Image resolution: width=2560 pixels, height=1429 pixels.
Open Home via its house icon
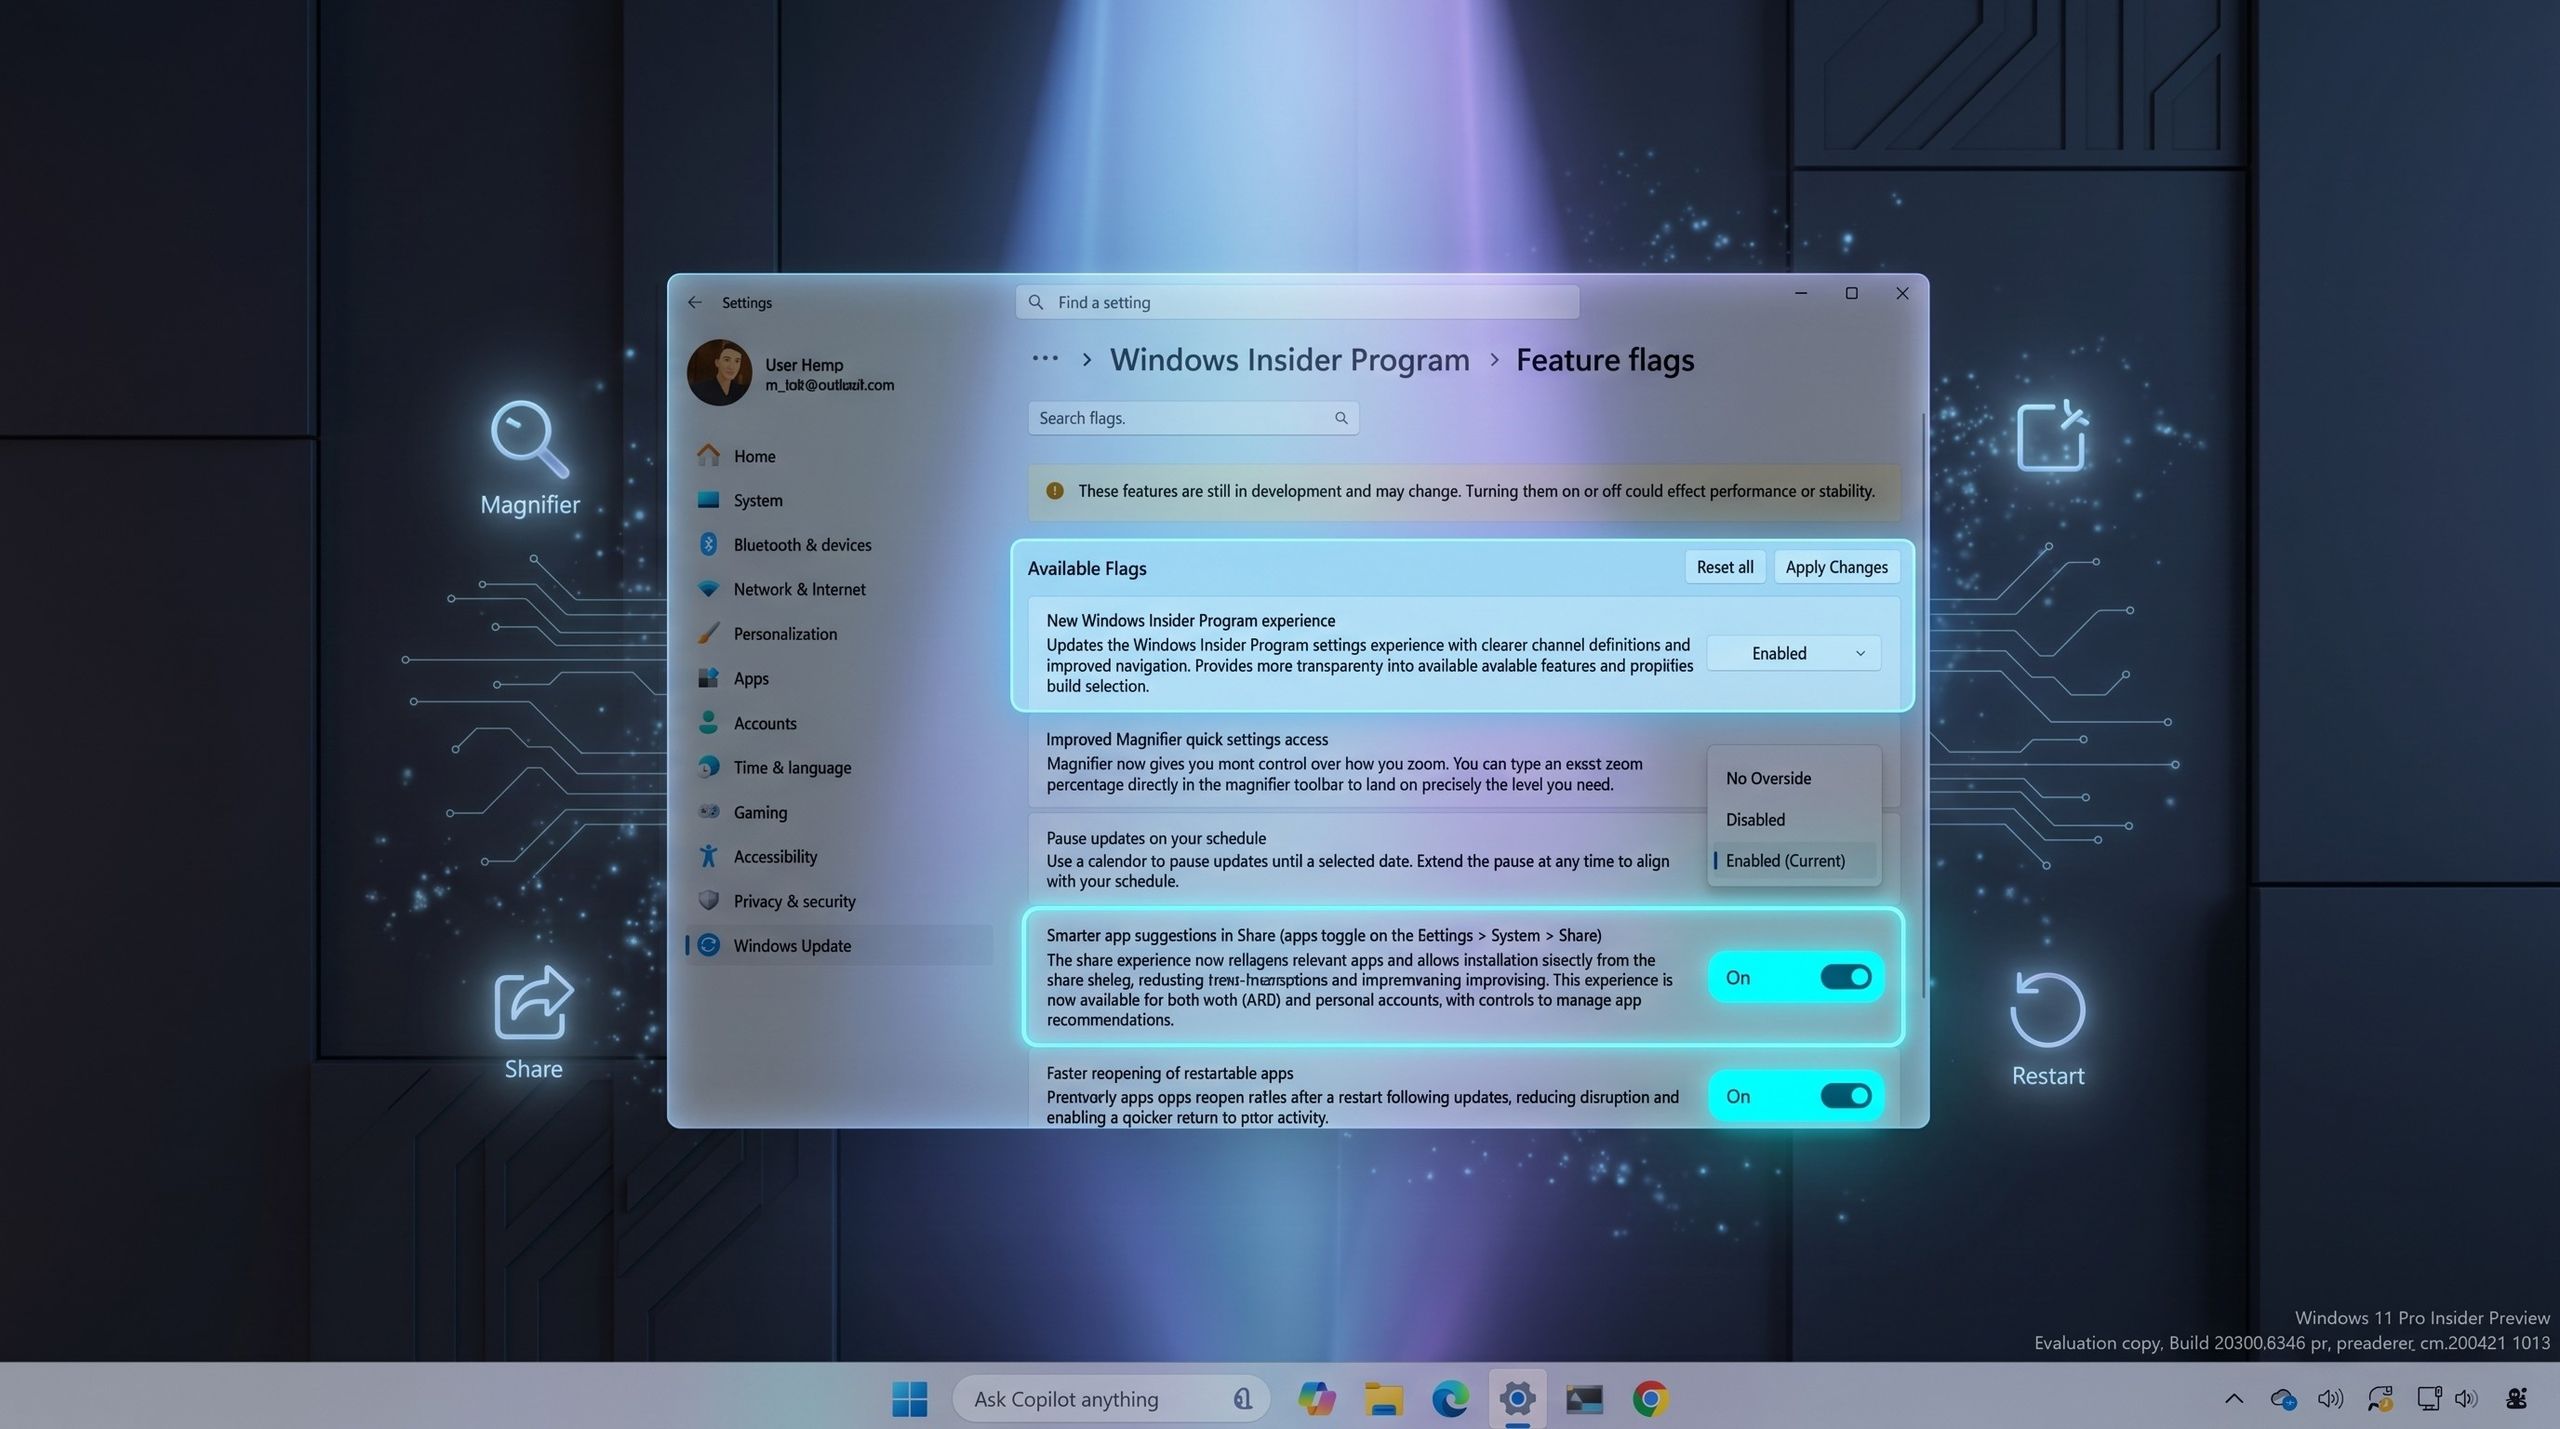click(x=708, y=456)
